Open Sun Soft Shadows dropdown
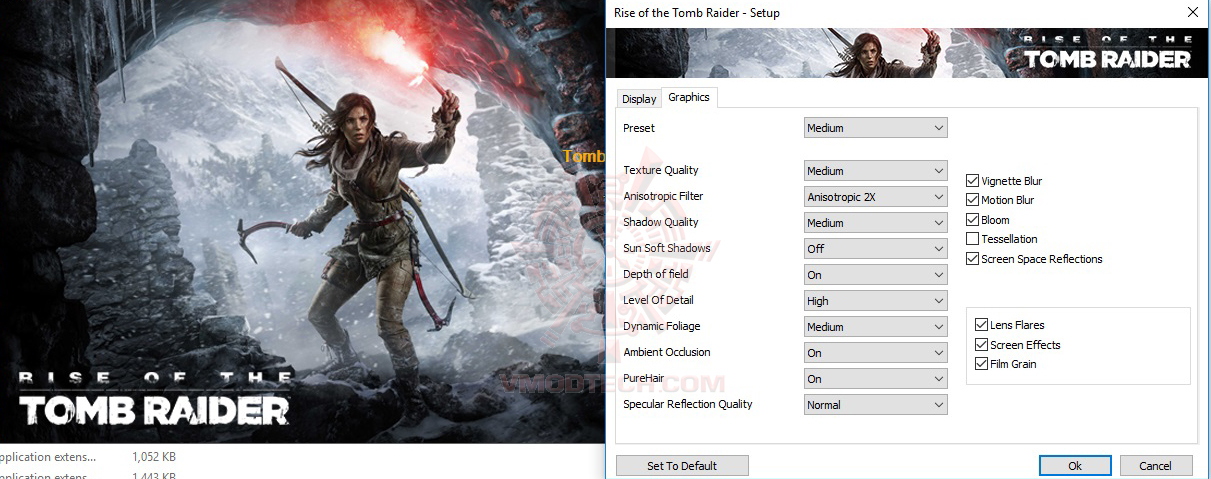The width and height of the screenshot is (1211, 479). click(x=875, y=249)
